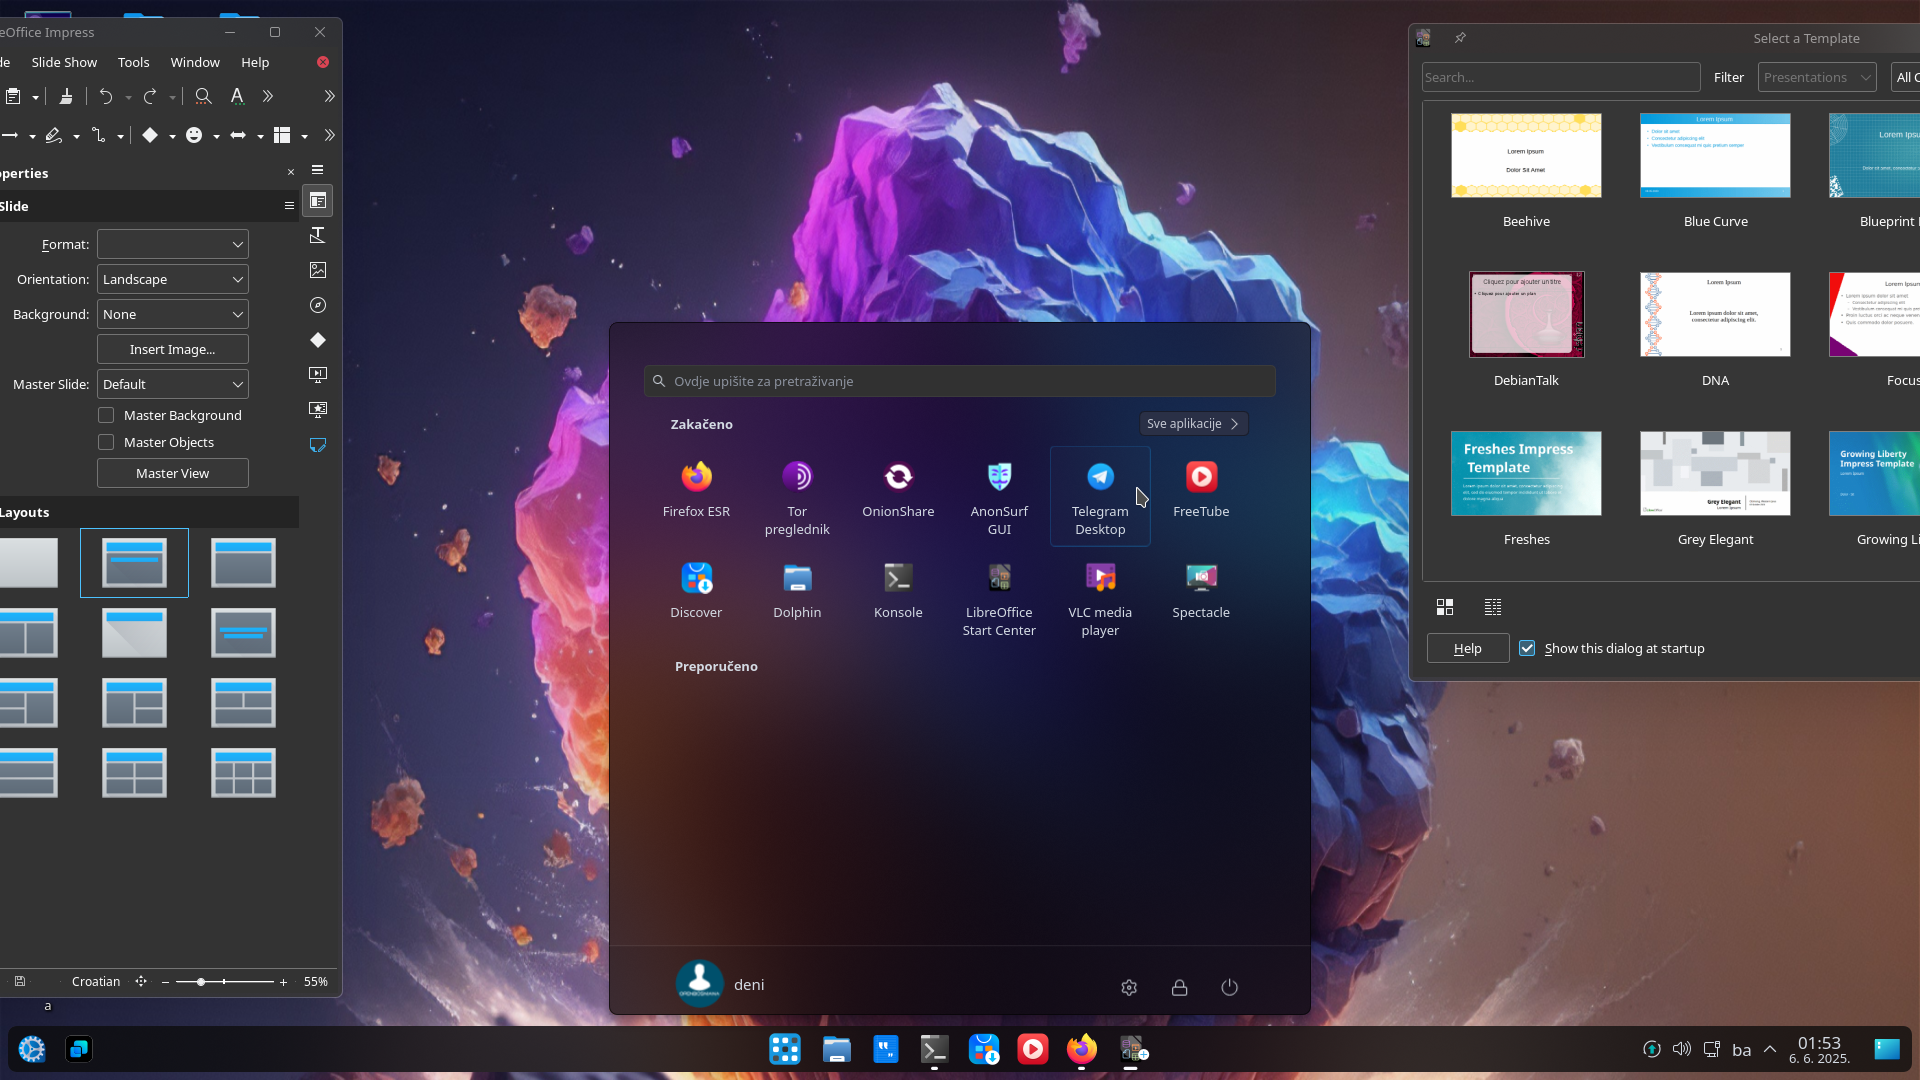Open the Styles deck icon in sidebar
The image size is (1920, 1080).
point(318,235)
